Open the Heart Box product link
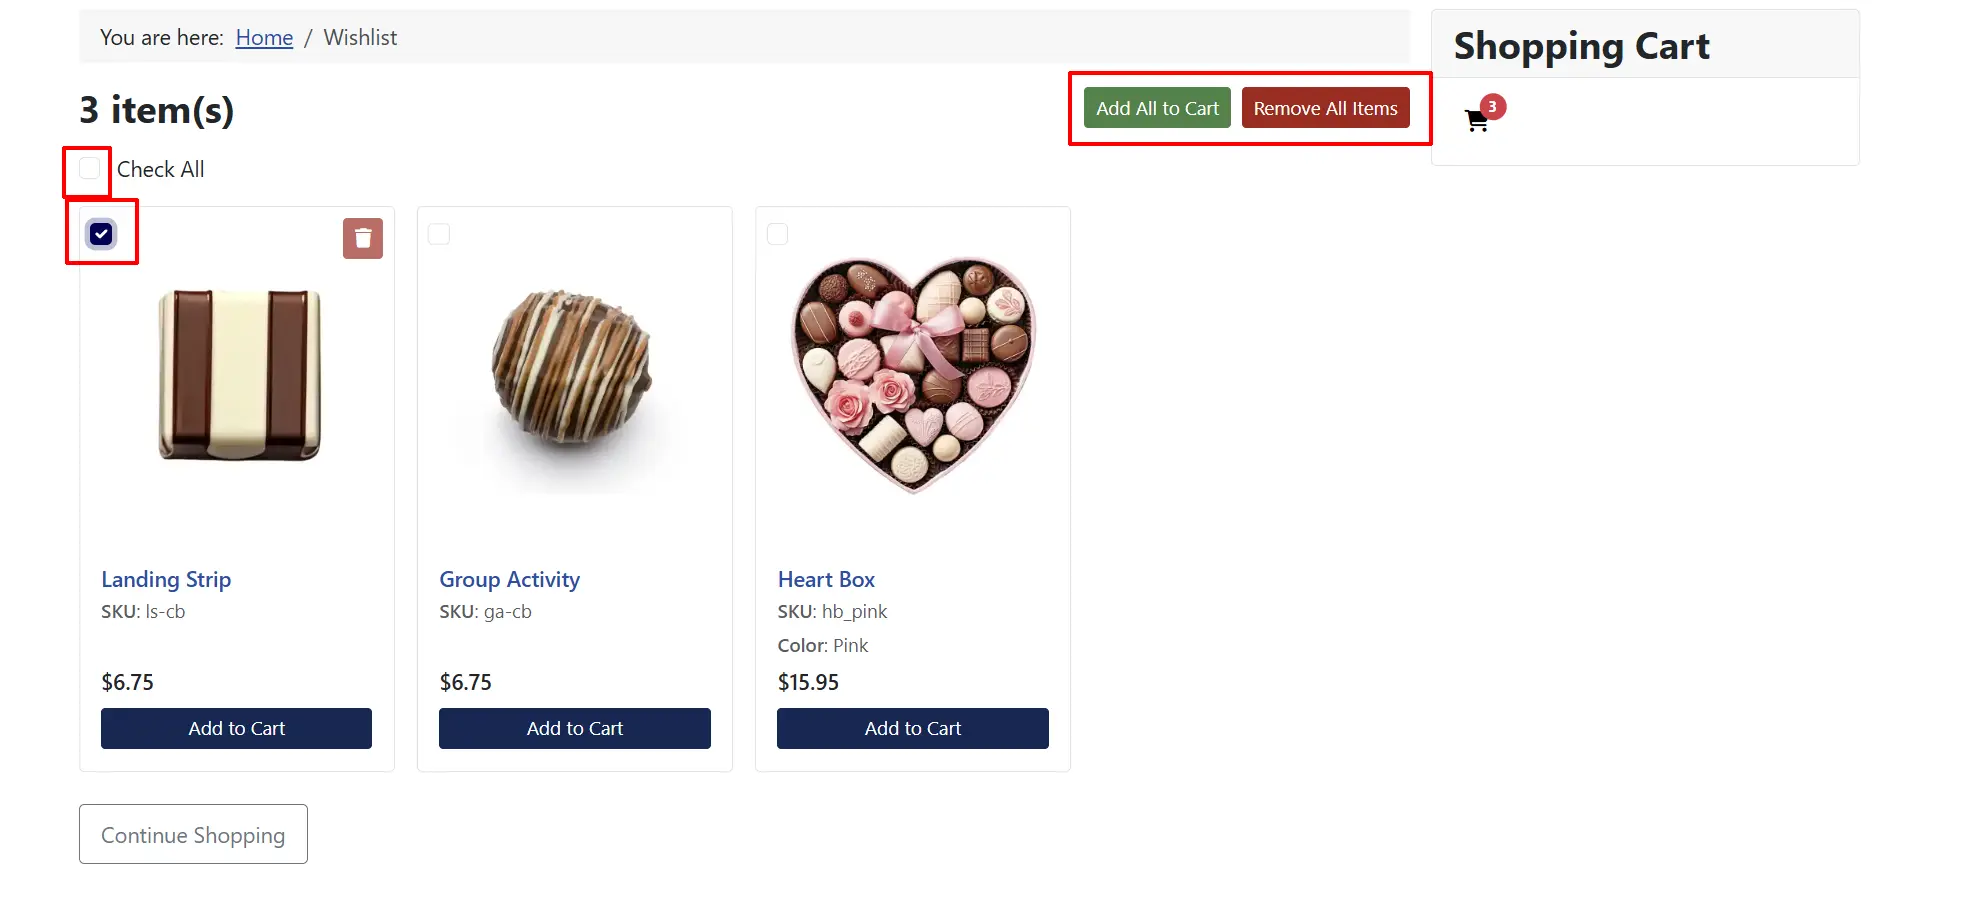 coord(826,579)
